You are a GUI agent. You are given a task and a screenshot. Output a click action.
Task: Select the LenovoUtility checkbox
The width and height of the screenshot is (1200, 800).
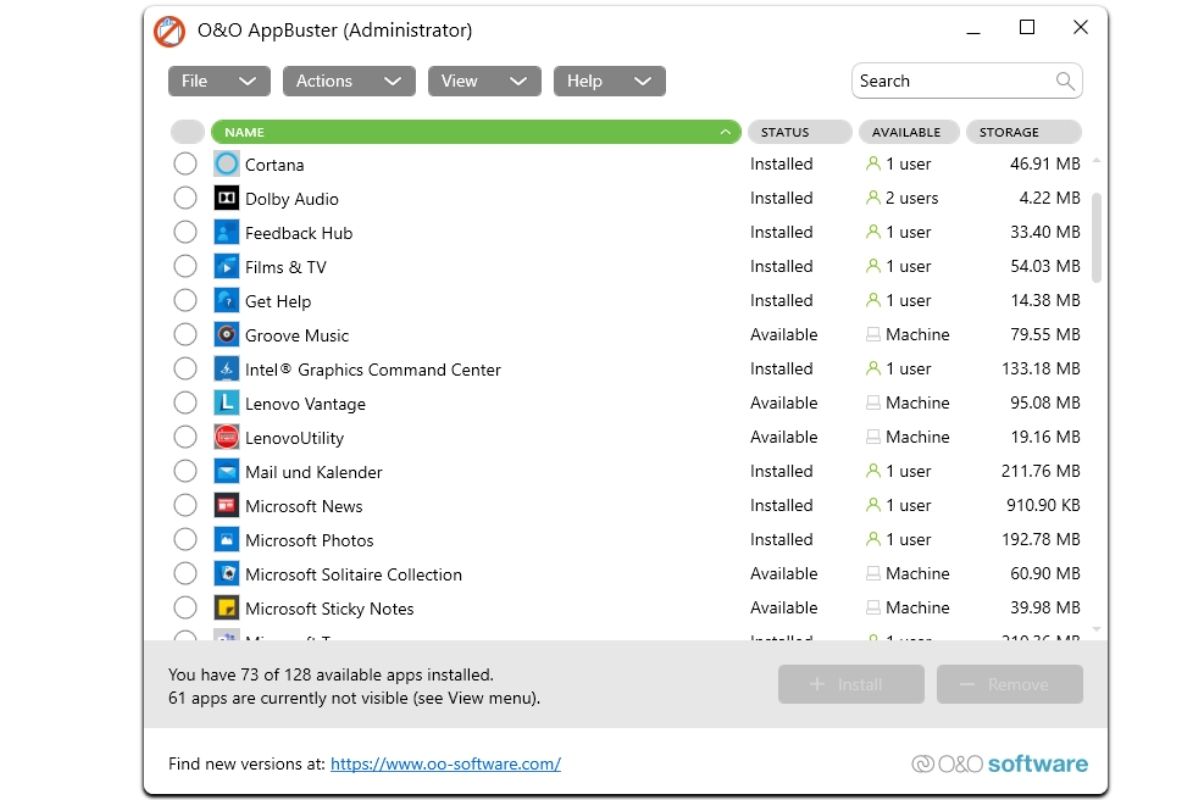185,437
